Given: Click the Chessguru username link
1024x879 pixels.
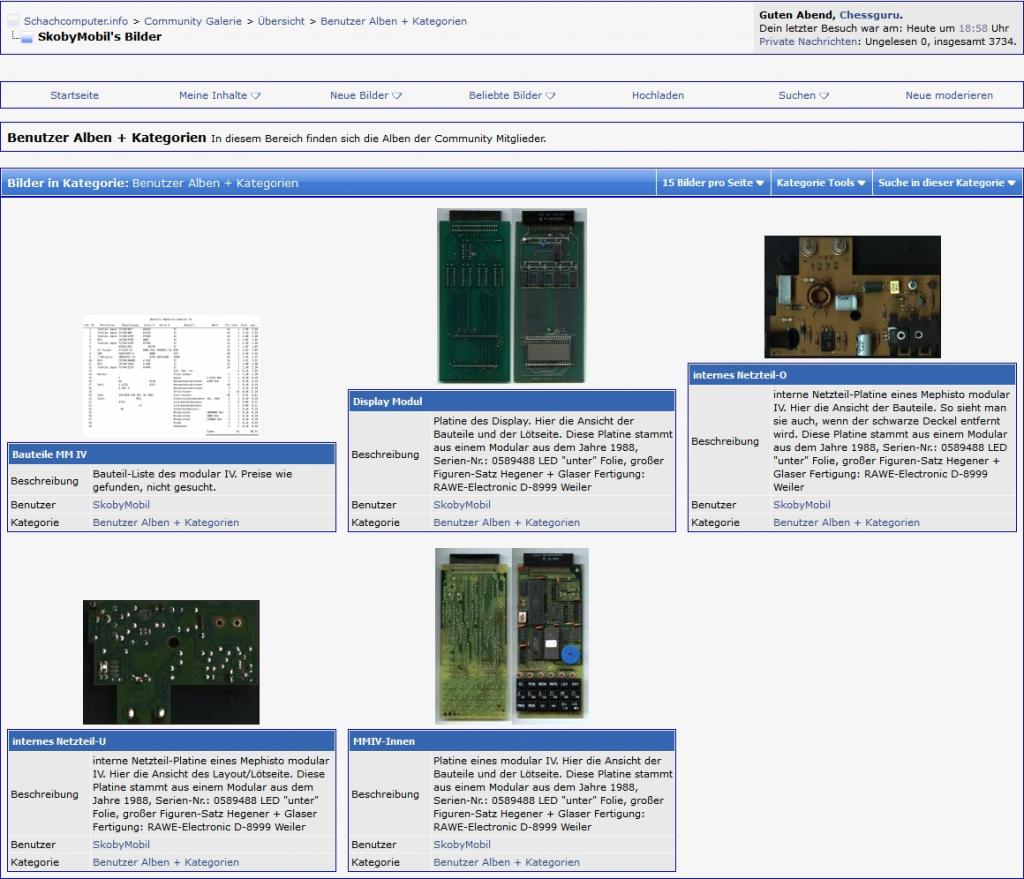Looking at the screenshot, I should 868,15.
